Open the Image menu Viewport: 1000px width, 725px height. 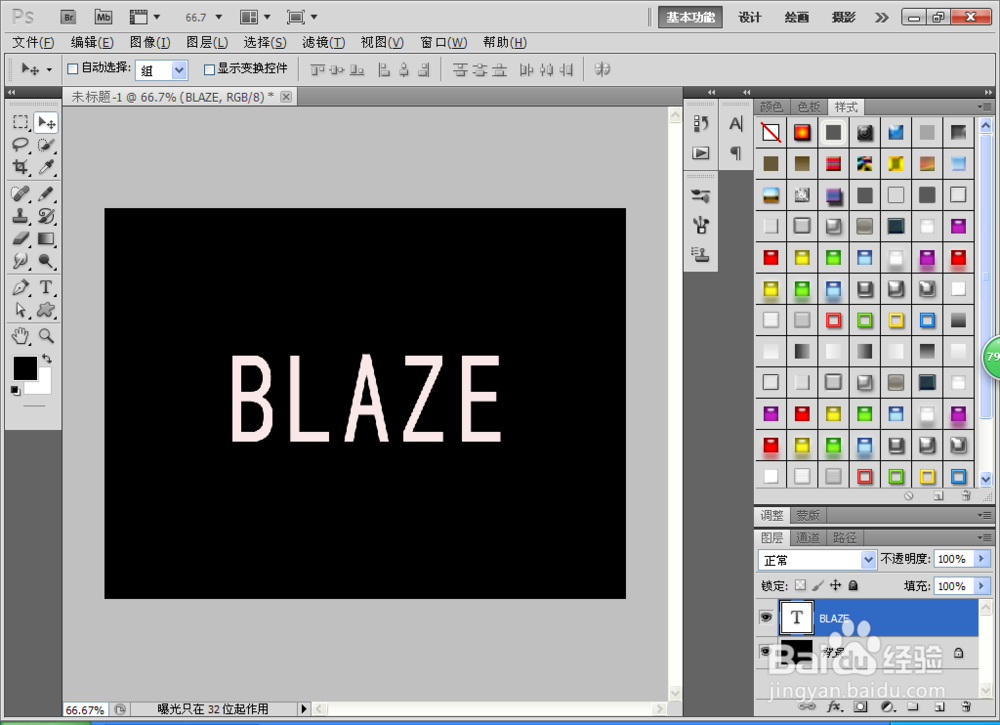(x=150, y=42)
